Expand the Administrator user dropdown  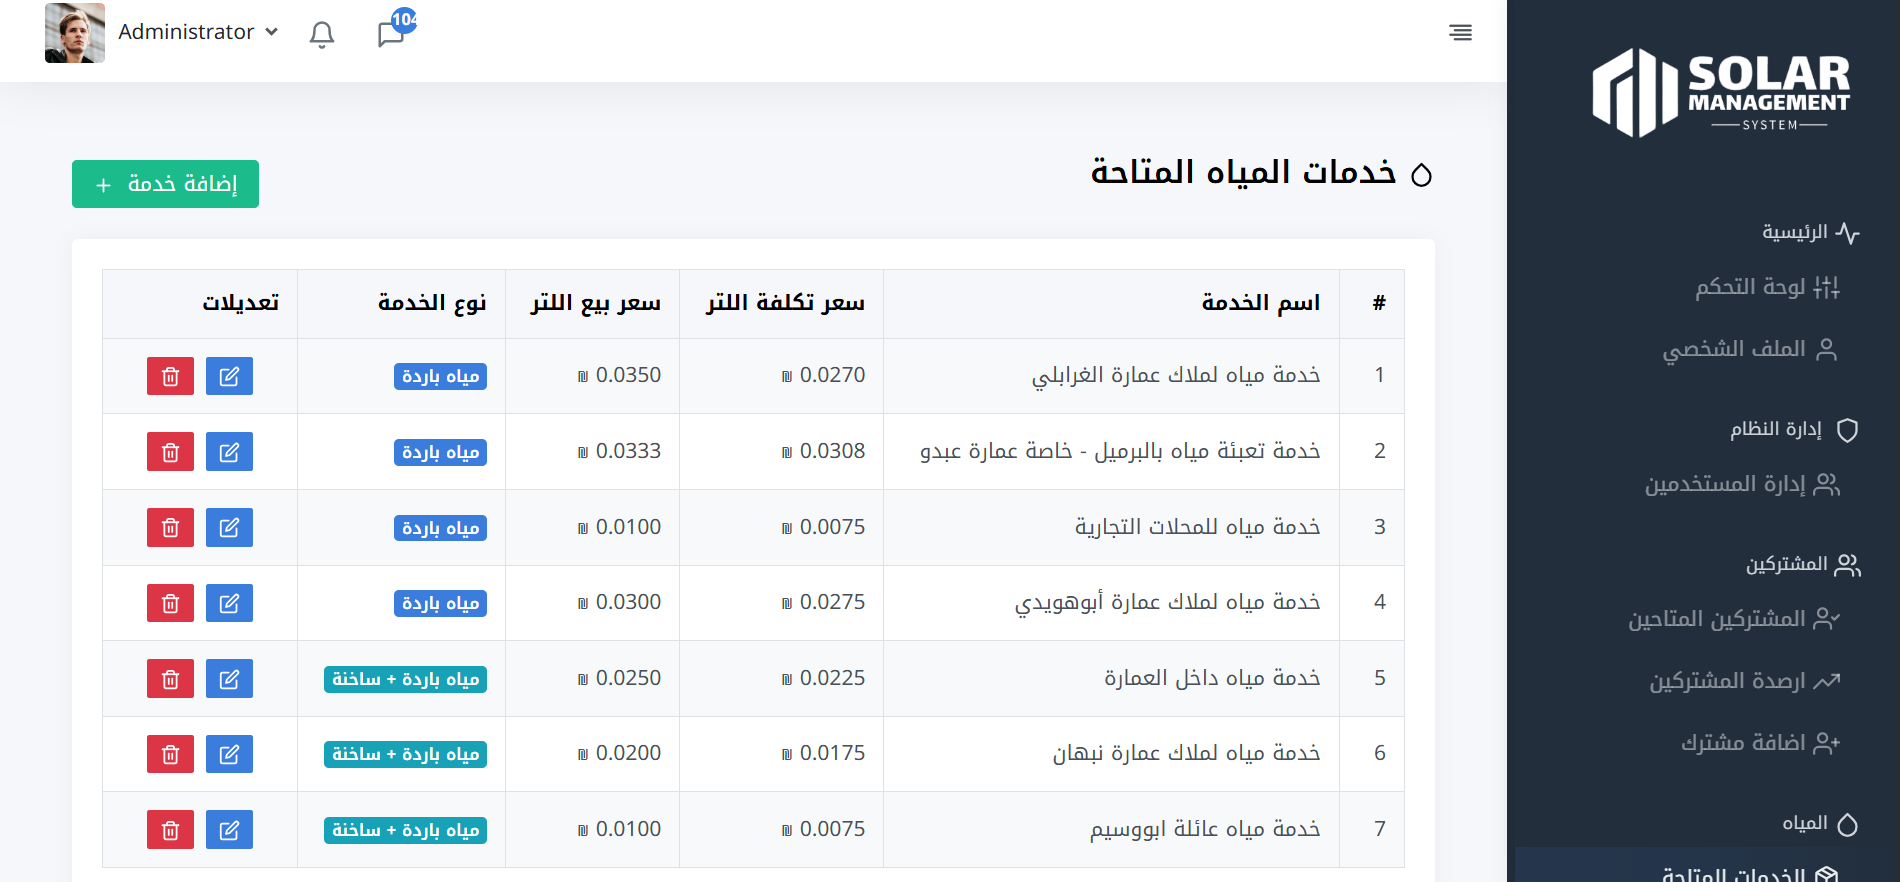pyautogui.click(x=198, y=32)
